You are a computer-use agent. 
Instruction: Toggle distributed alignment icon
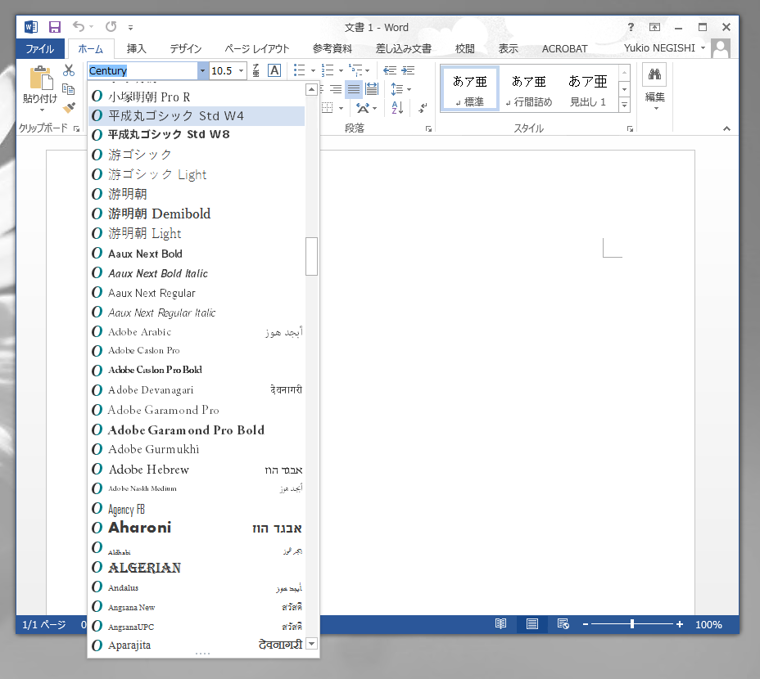(372, 89)
